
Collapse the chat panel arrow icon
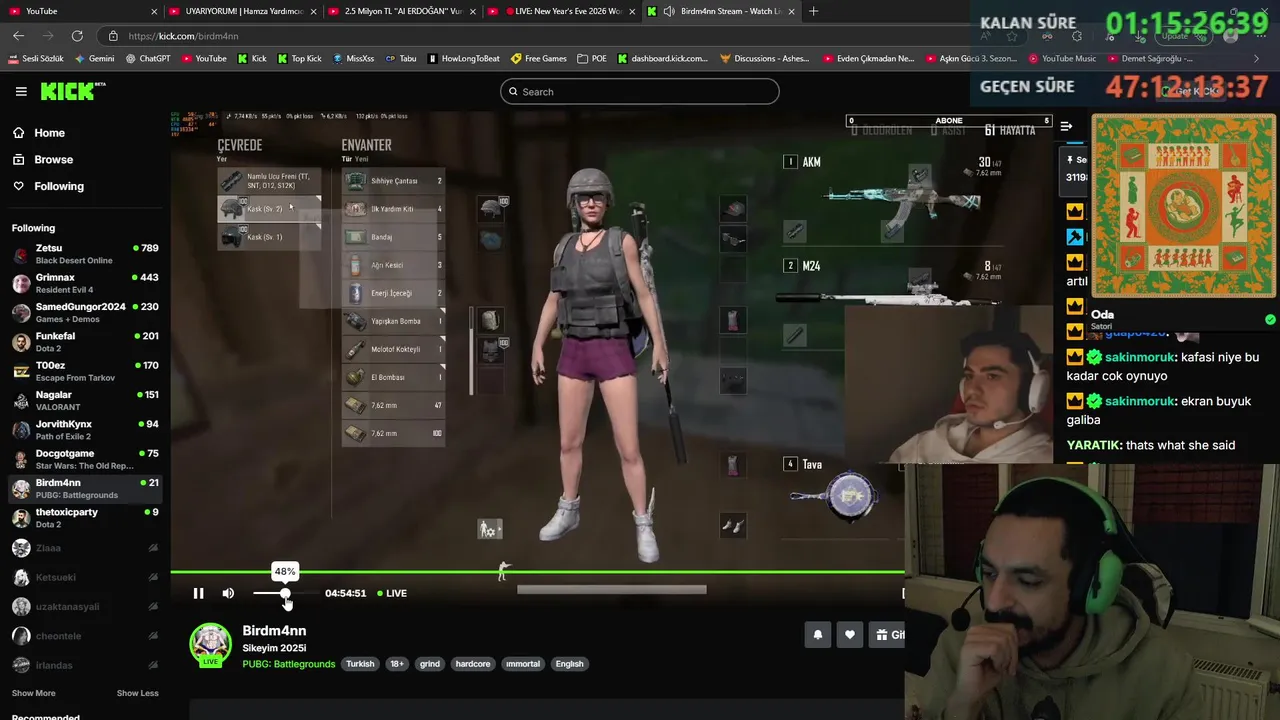1066,126
